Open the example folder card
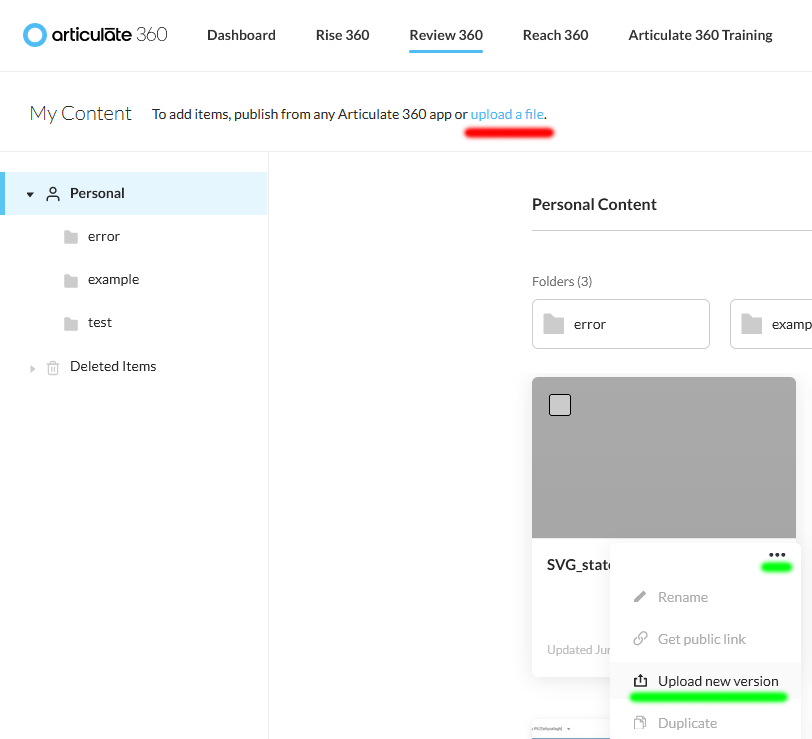 [771, 324]
